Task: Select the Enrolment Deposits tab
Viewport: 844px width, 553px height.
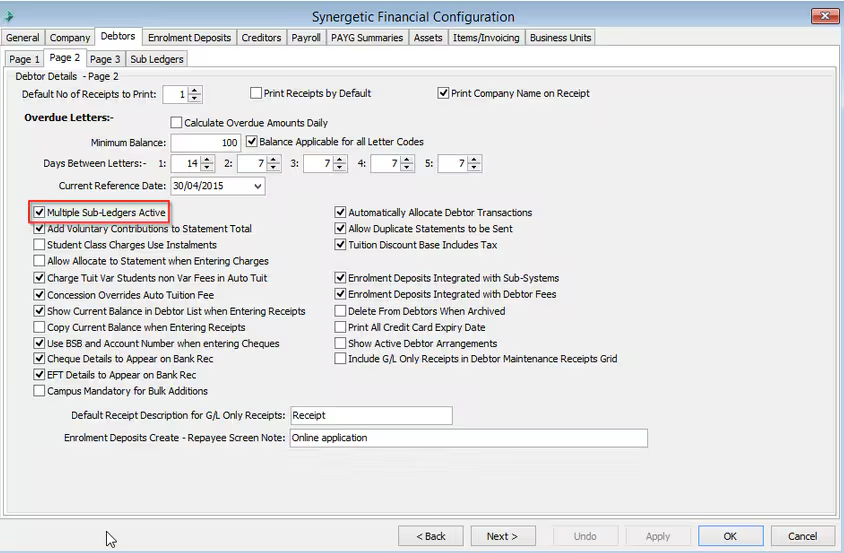Action: (189, 38)
